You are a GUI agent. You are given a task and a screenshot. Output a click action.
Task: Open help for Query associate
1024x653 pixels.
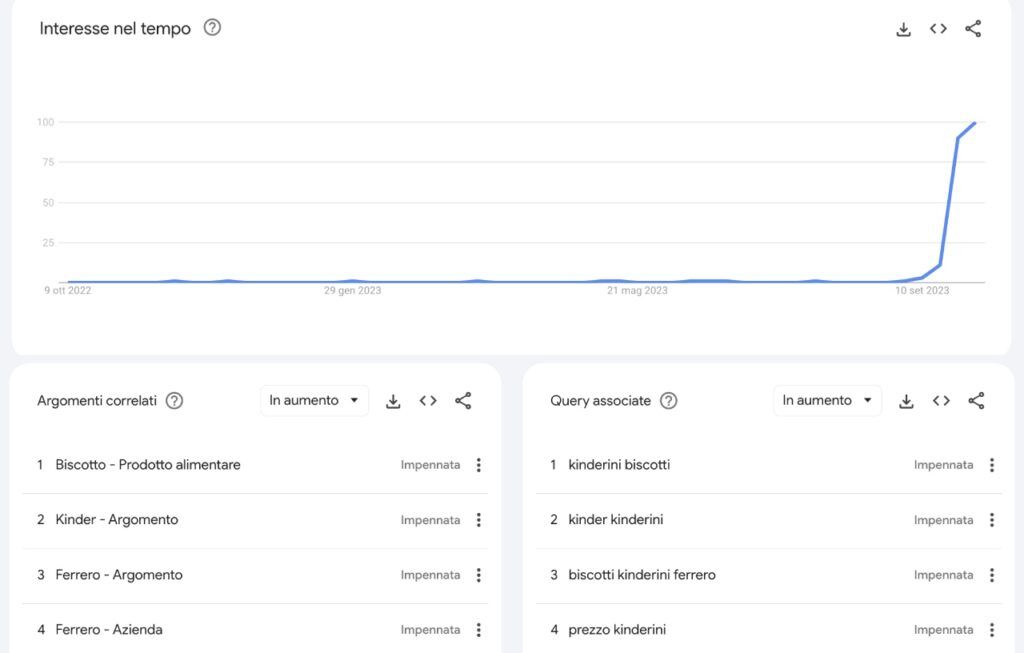(669, 400)
